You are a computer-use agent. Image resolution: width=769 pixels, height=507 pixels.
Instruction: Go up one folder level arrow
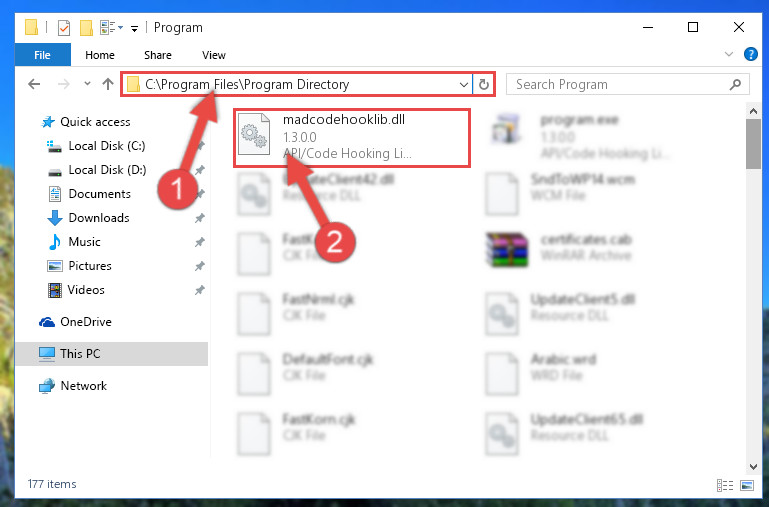click(x=108, y=84)
